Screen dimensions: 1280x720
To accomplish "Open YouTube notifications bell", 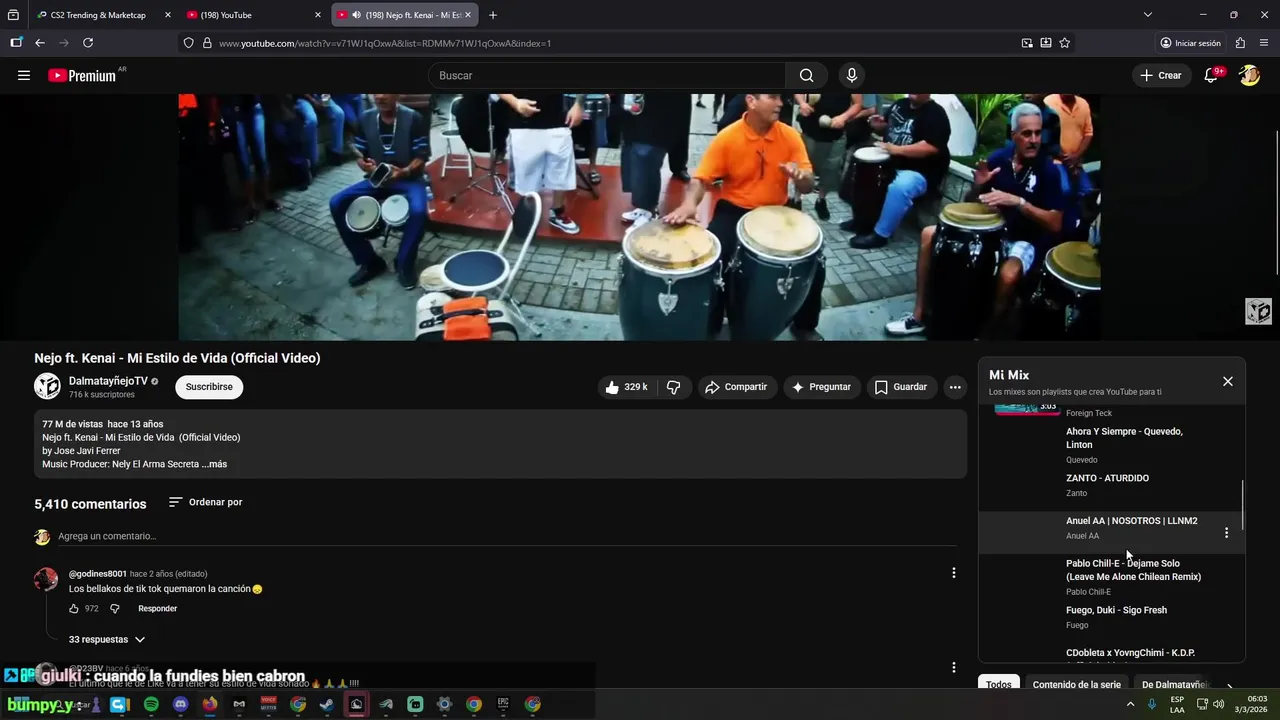I will pyautogui.click(x=1211, y=75).
